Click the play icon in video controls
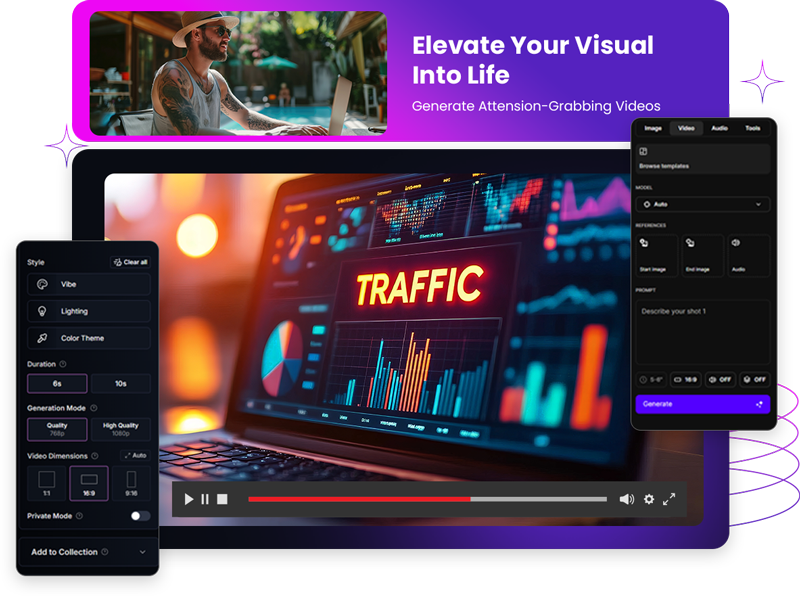 click(x=188, y=499)
